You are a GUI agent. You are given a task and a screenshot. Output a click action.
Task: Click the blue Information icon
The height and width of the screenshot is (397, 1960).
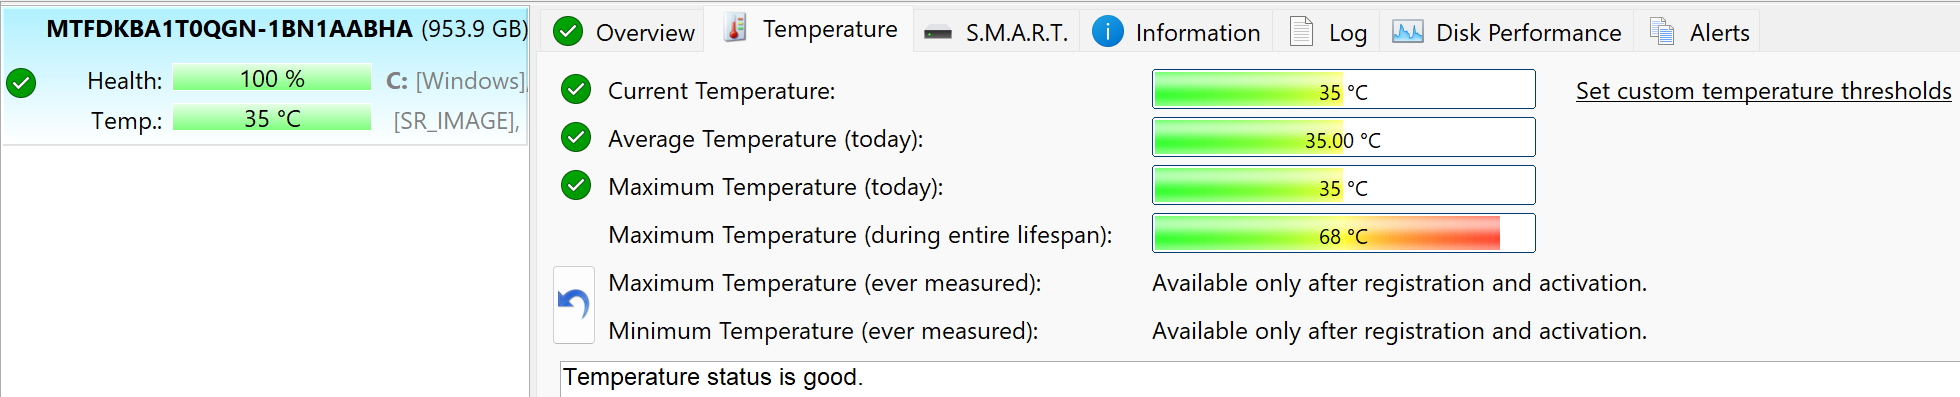point(1107,32)
